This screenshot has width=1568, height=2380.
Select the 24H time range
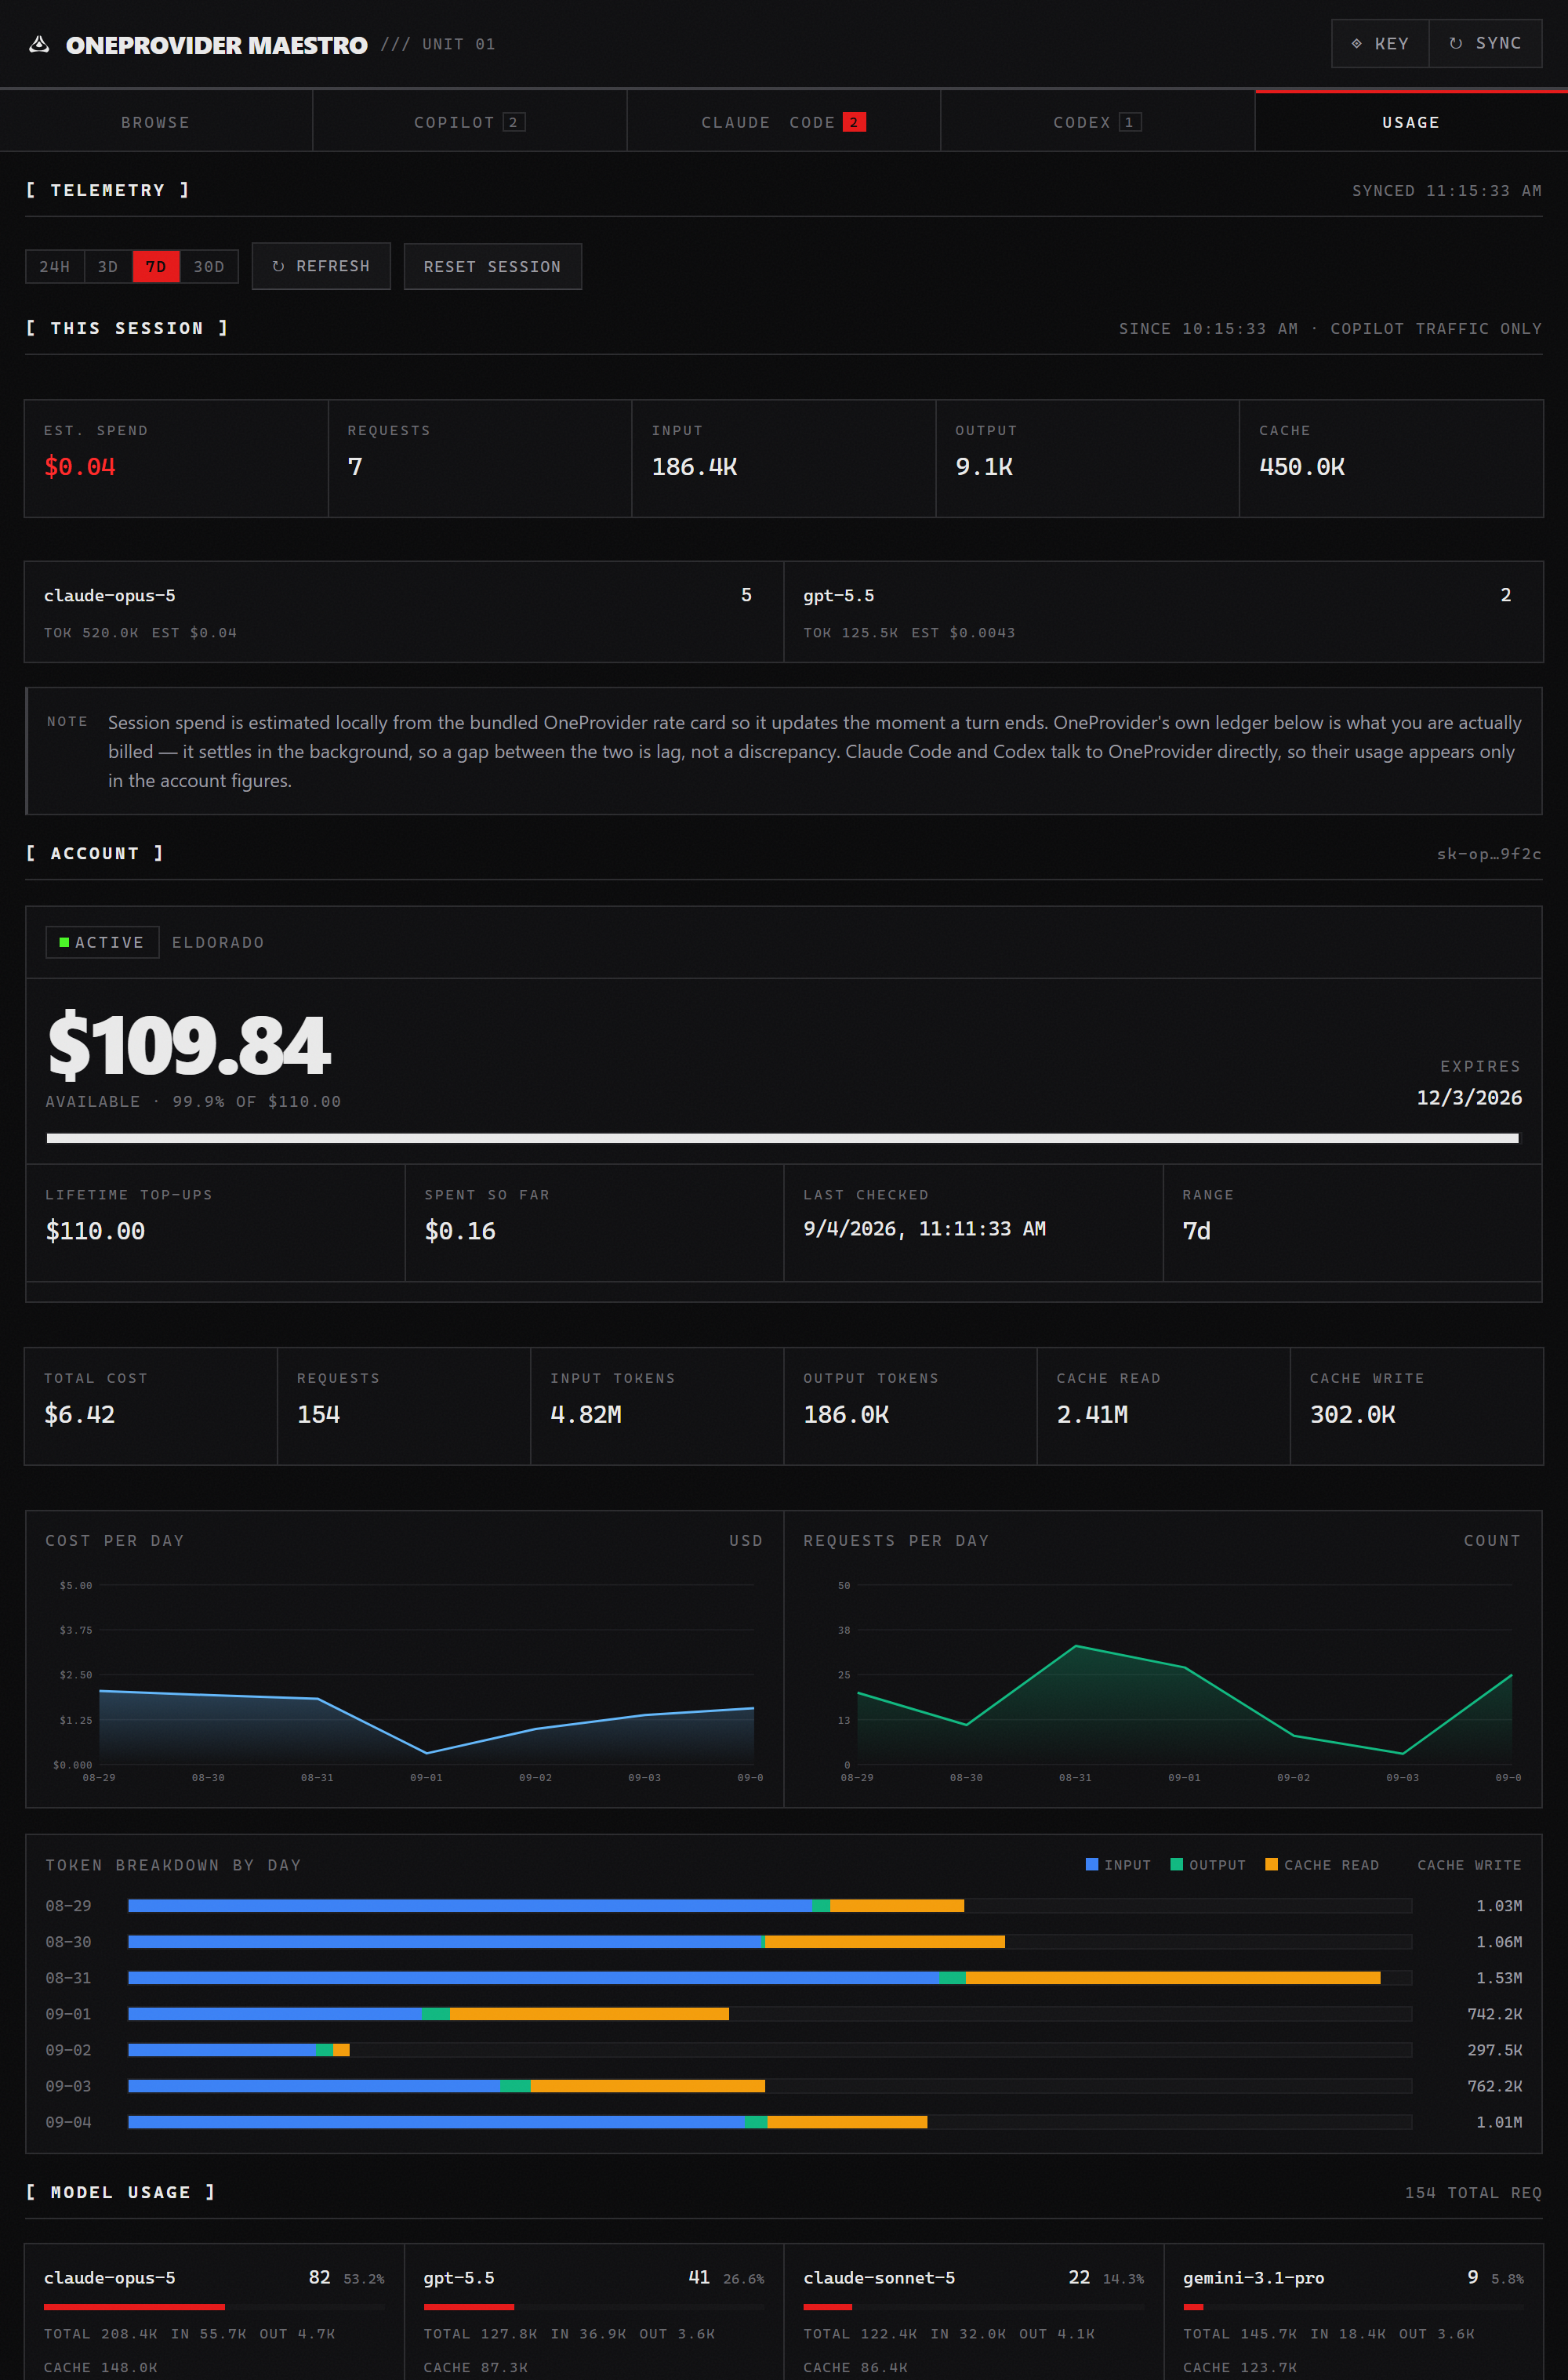[x=55, y=266]
